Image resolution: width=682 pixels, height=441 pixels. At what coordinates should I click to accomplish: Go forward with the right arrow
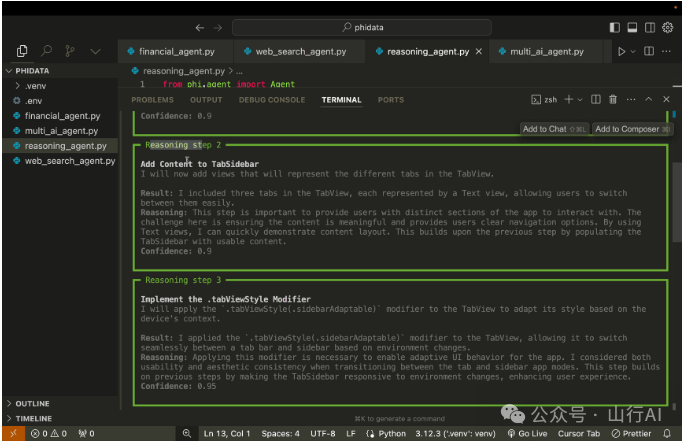(217, 28)
